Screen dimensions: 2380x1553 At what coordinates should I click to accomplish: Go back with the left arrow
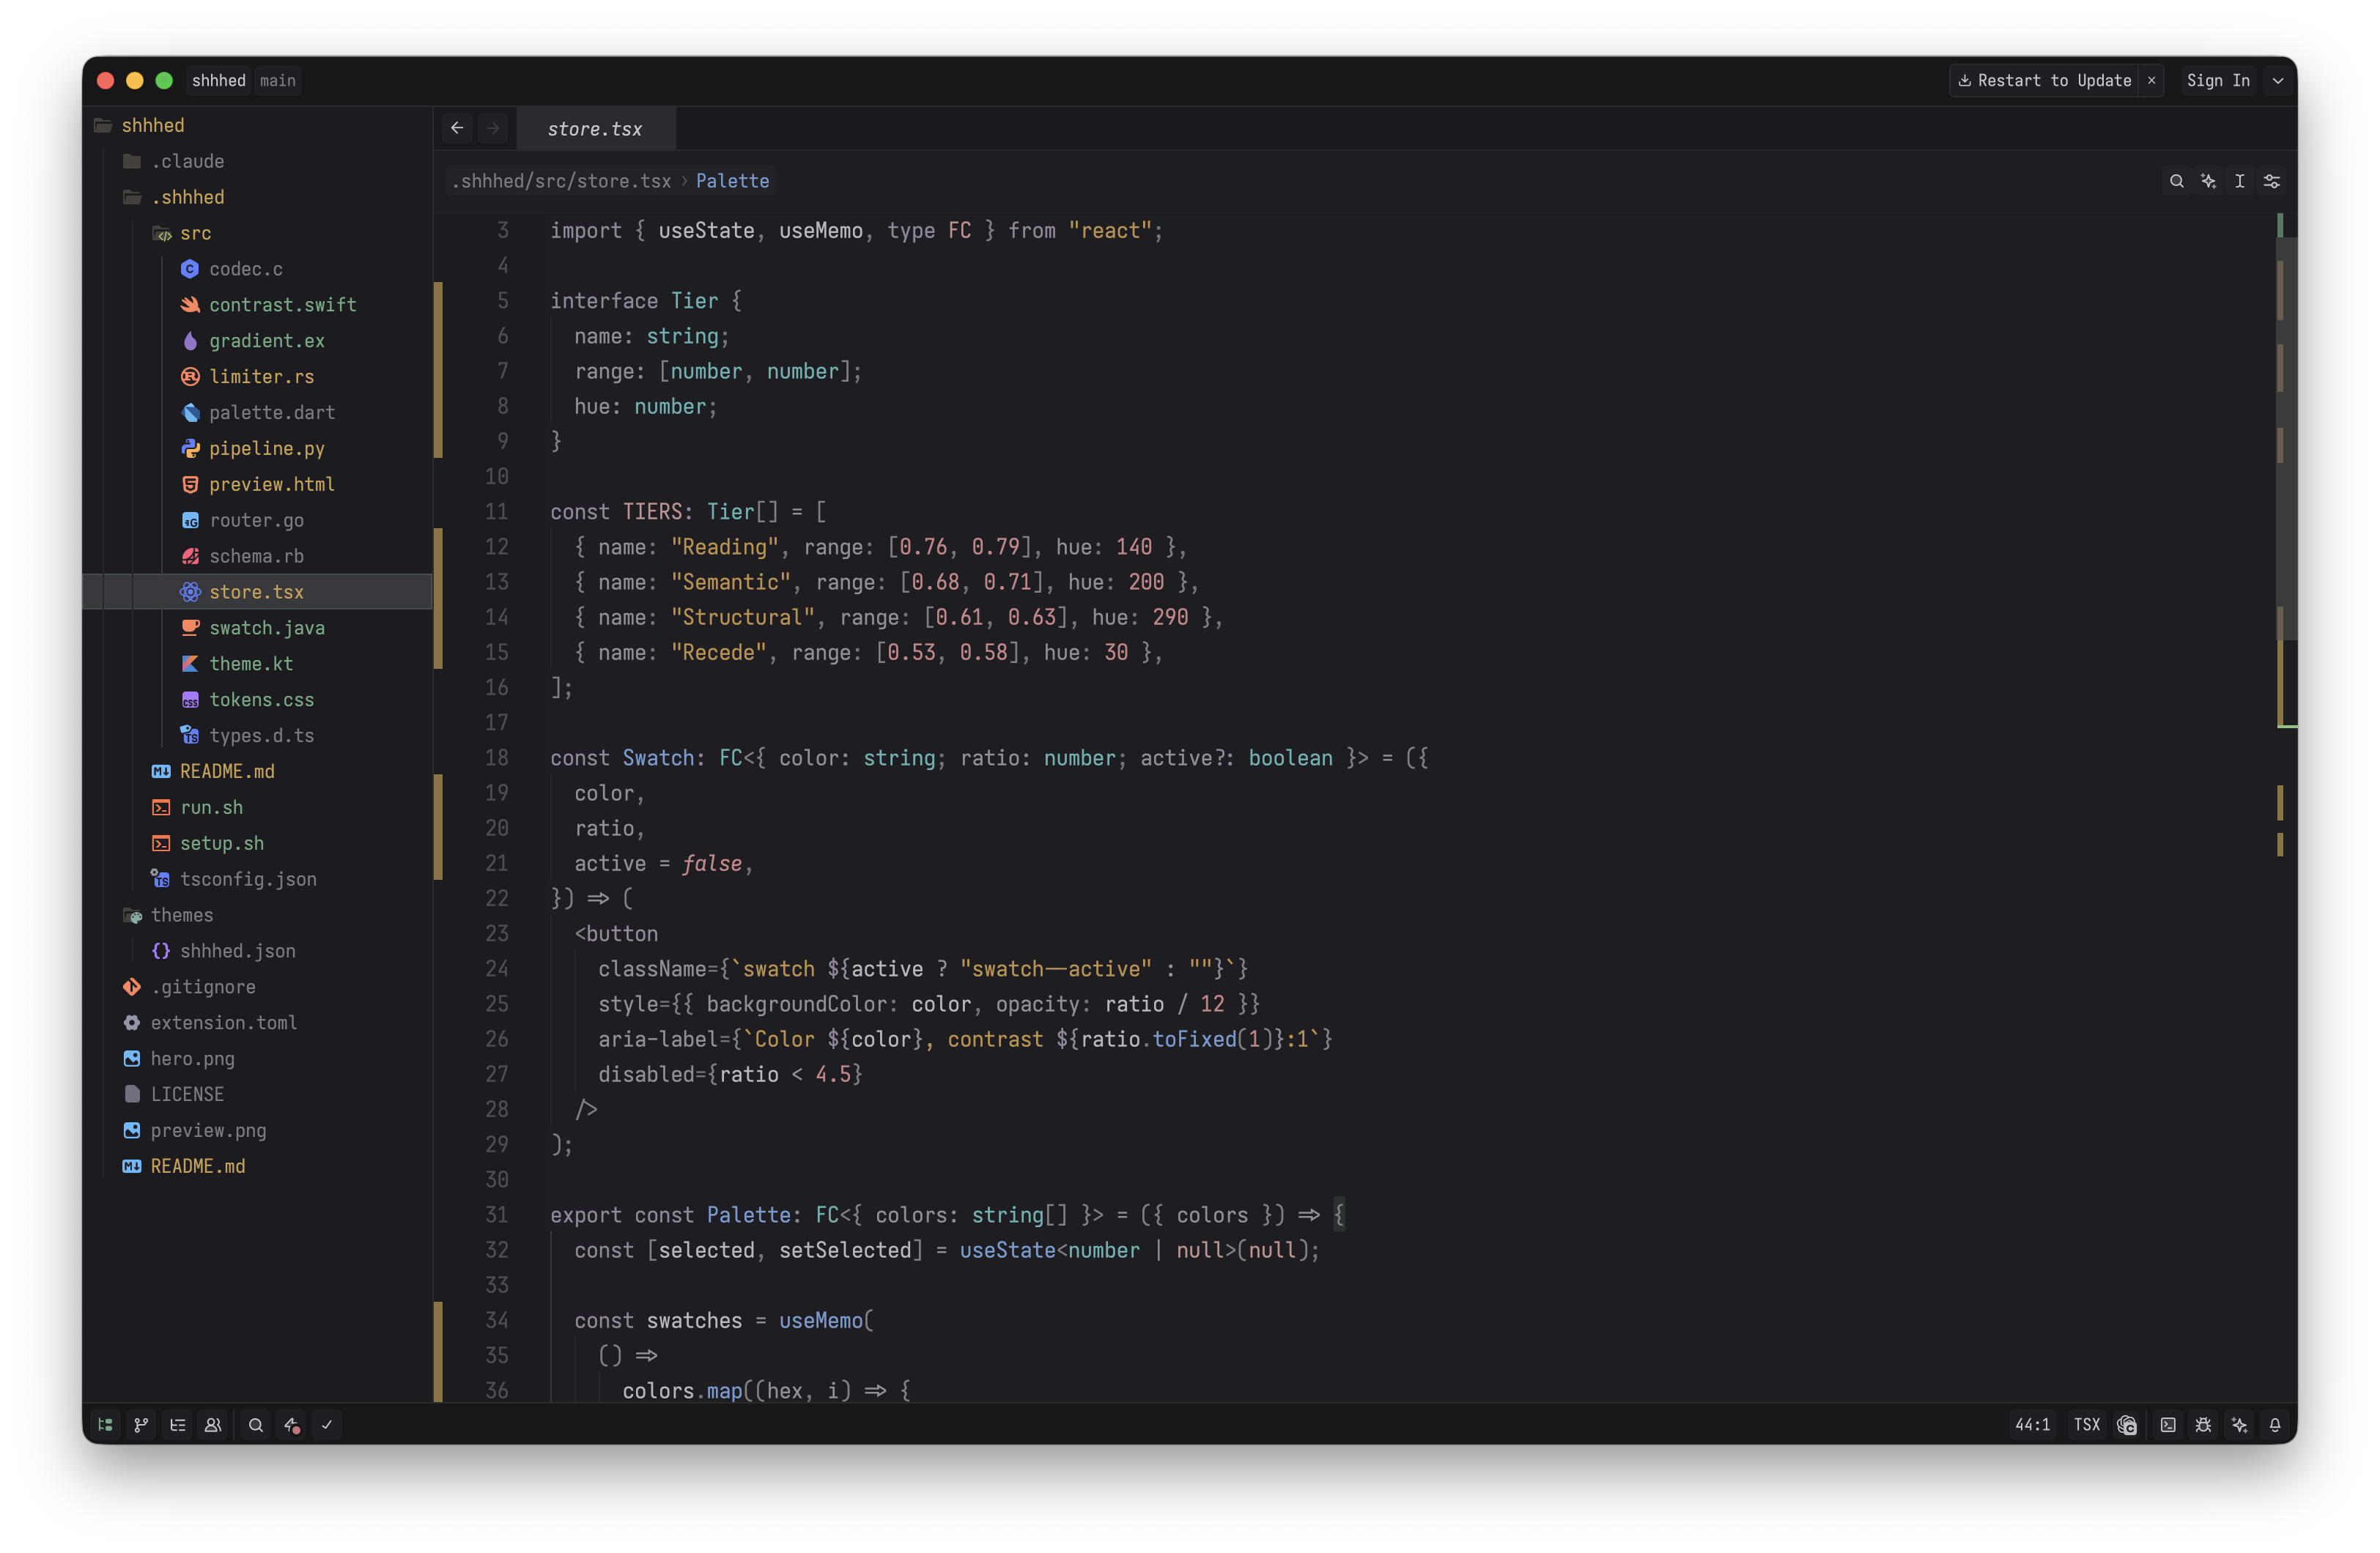click(x=457, y=128)
